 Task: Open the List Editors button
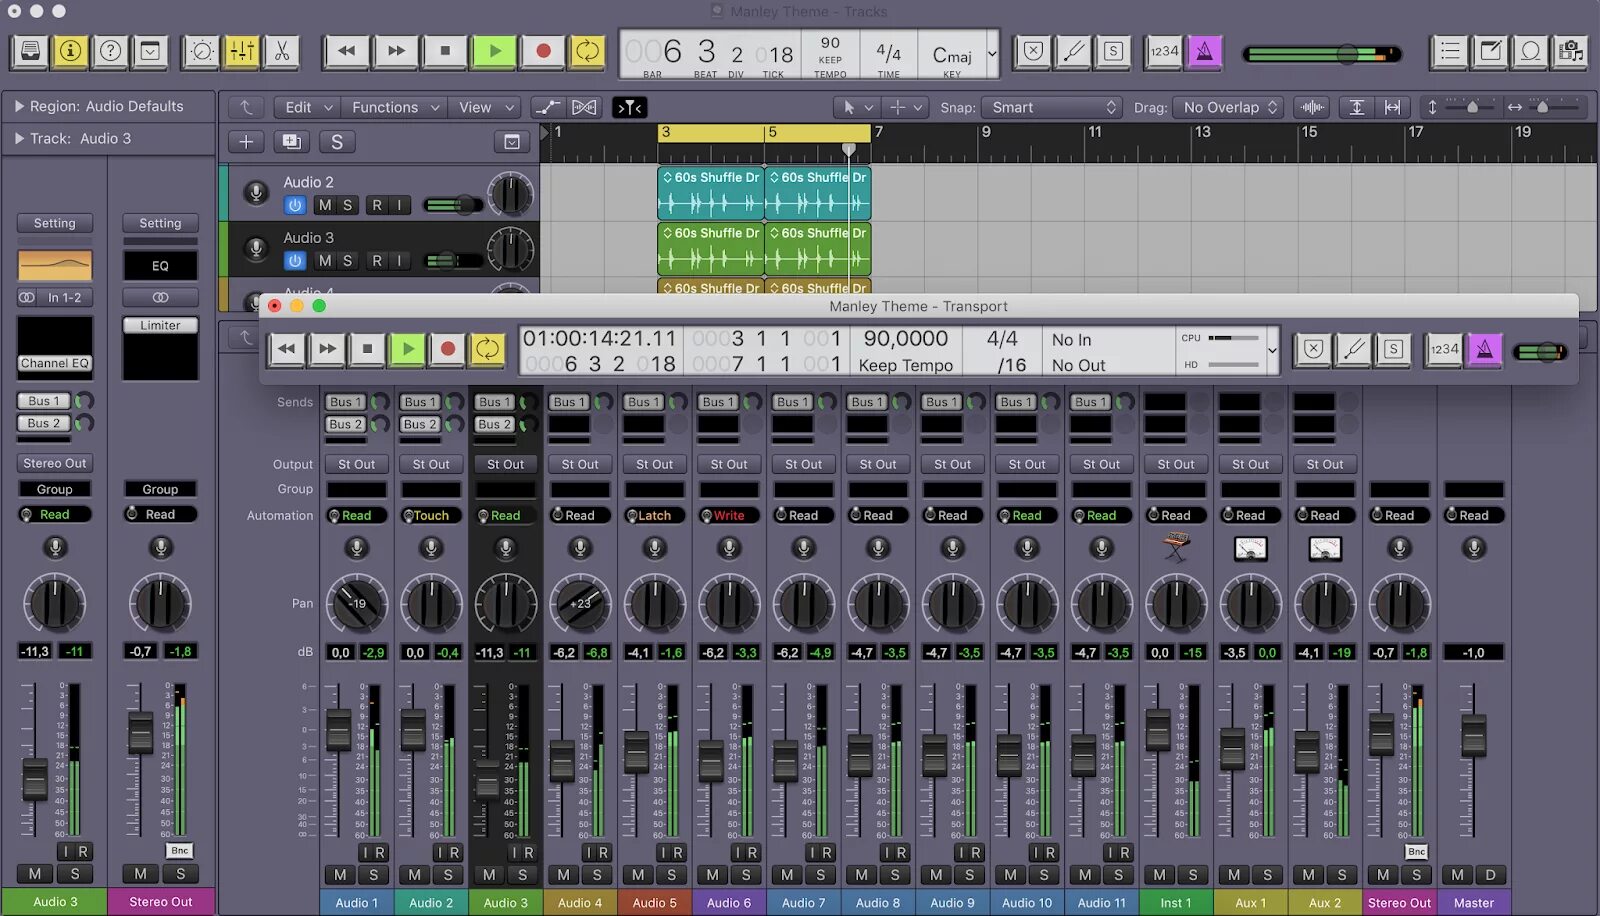(1450, 51)
